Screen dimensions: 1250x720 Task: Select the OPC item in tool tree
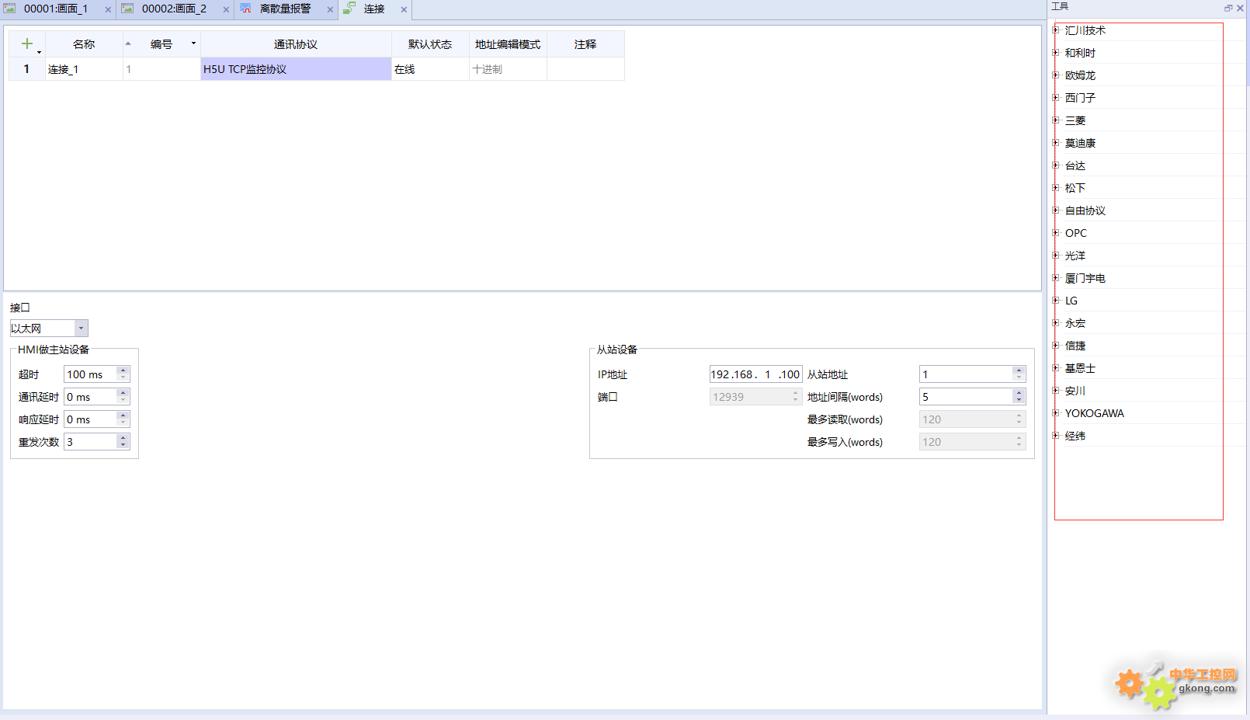[x=1075, y=233]
